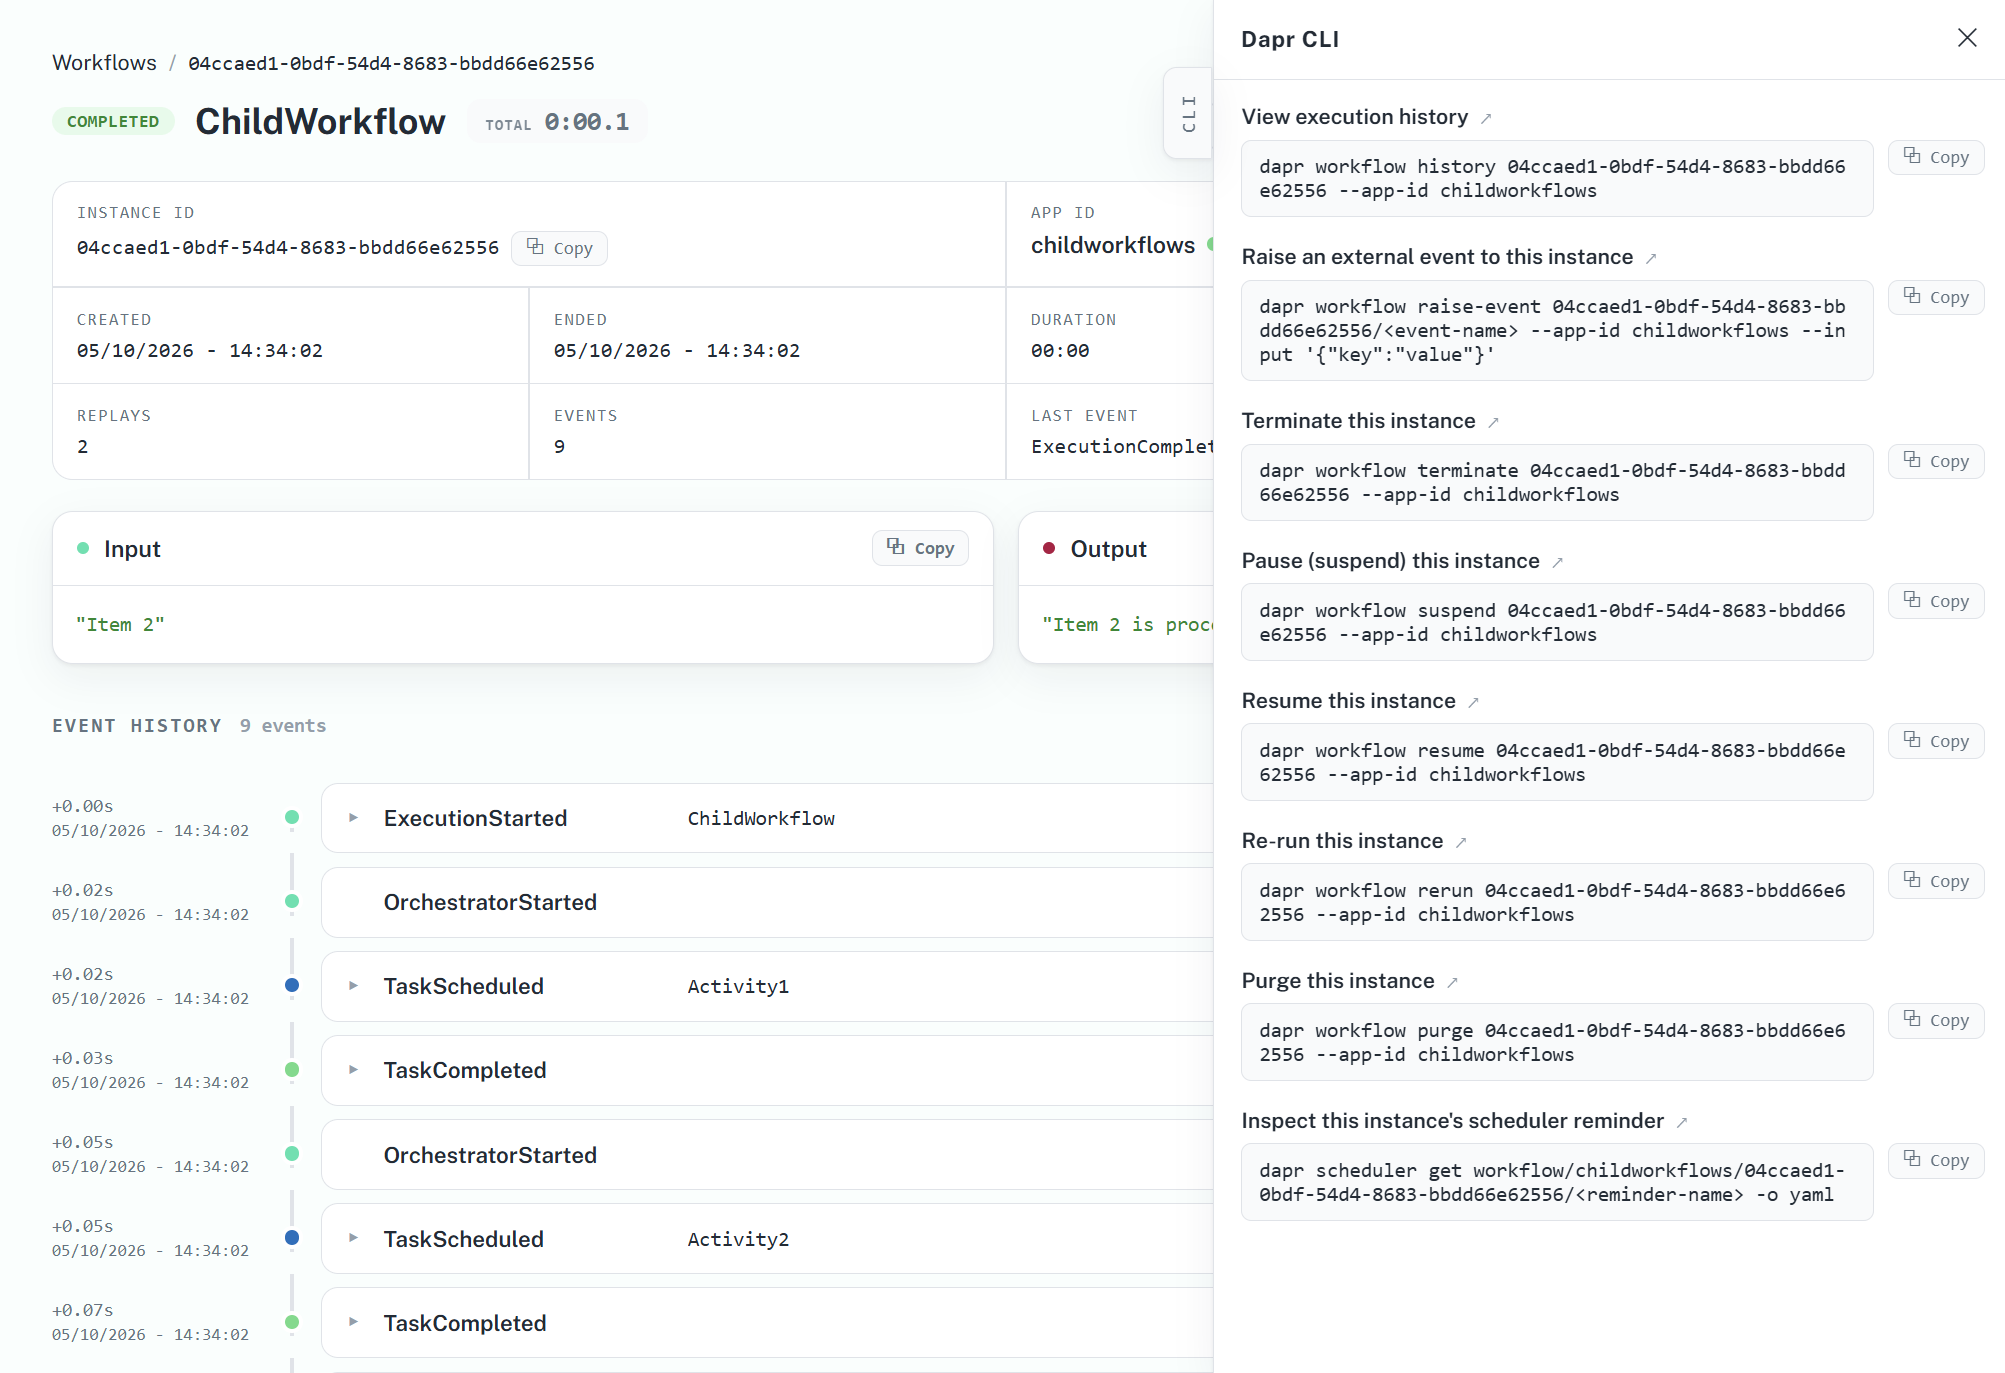
Task: Copy the resume command
Action: 1936,741
